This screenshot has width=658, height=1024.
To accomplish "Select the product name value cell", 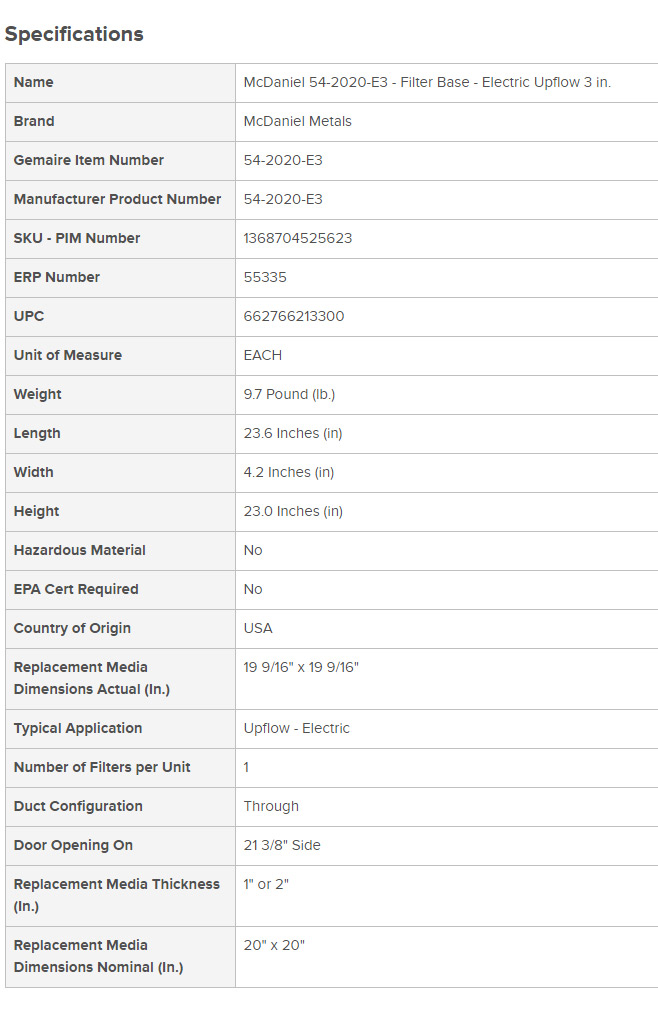I will pyautogui.click(x=427, y=82).
